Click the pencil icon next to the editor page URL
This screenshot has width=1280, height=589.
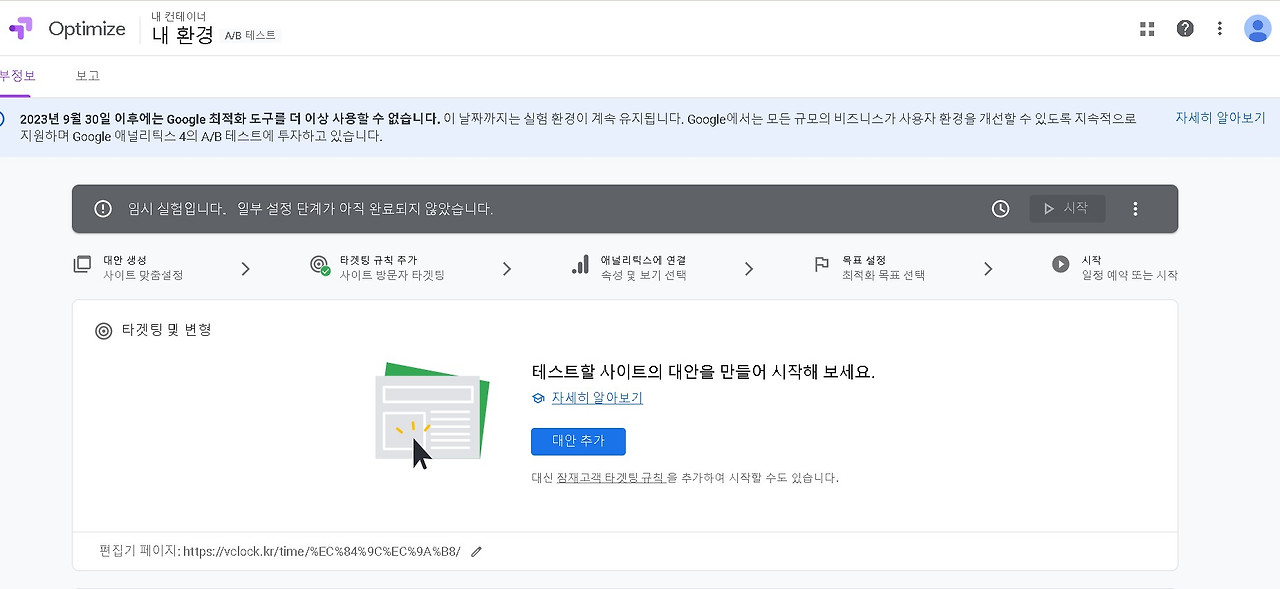point(476,551)
